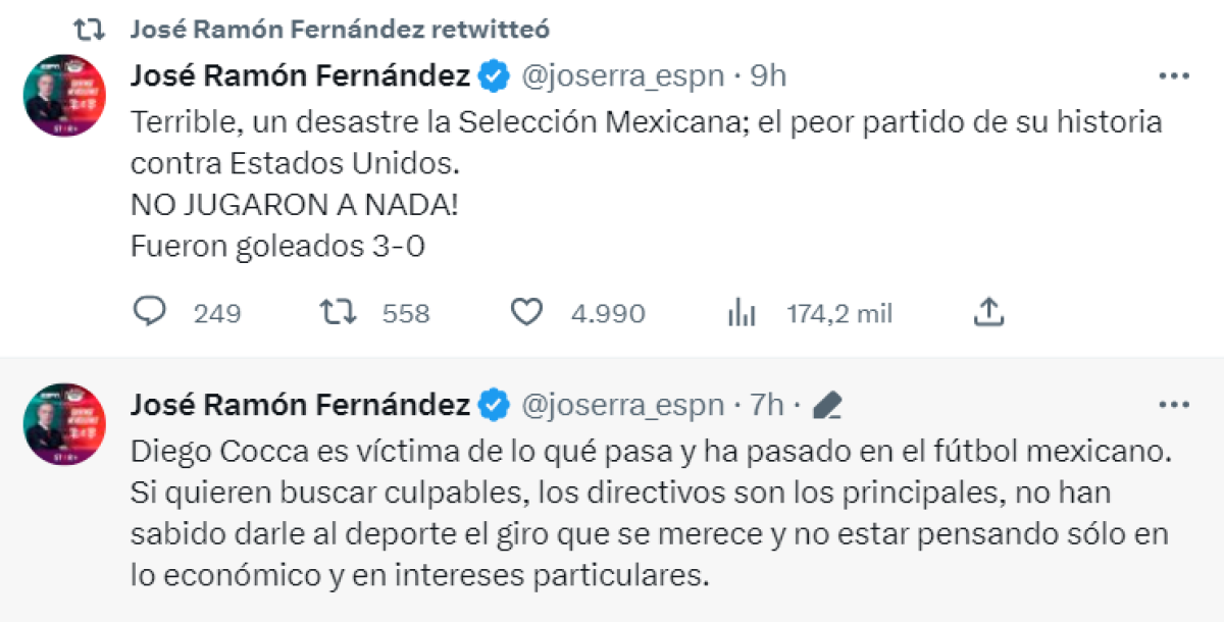Image resolution: width=1224 pixels, height=622 pixels.
Task: Click the 4.990 likes count
Action: coord(607,313)
